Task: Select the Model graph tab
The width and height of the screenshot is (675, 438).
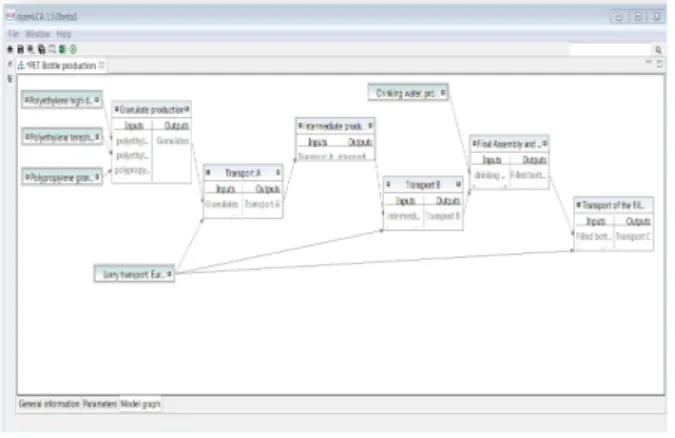Action: (x=140, y=404)
